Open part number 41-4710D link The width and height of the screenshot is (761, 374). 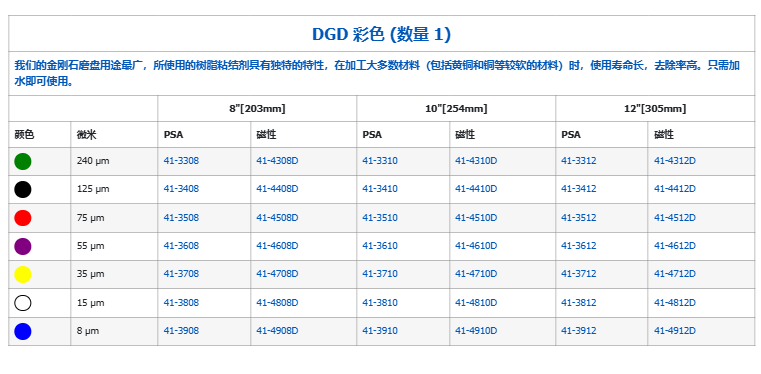tap(476, 274)
